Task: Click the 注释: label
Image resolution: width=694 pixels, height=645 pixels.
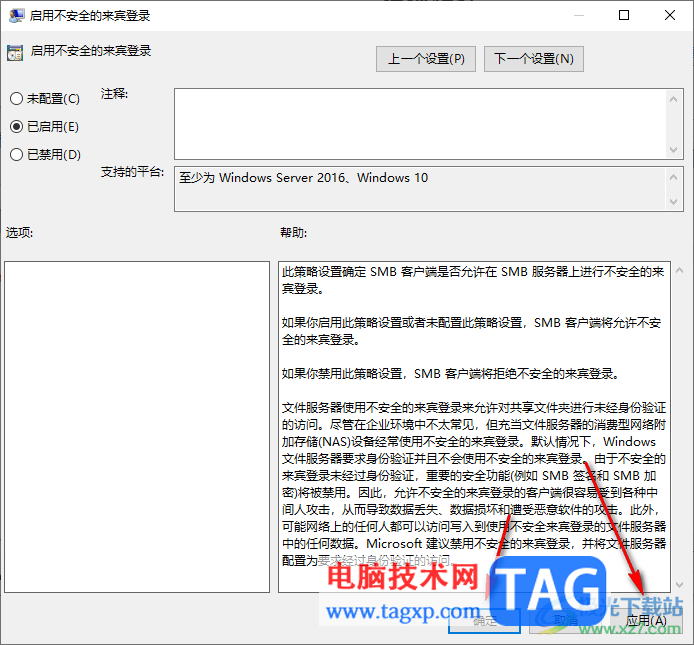Action: 114,94
